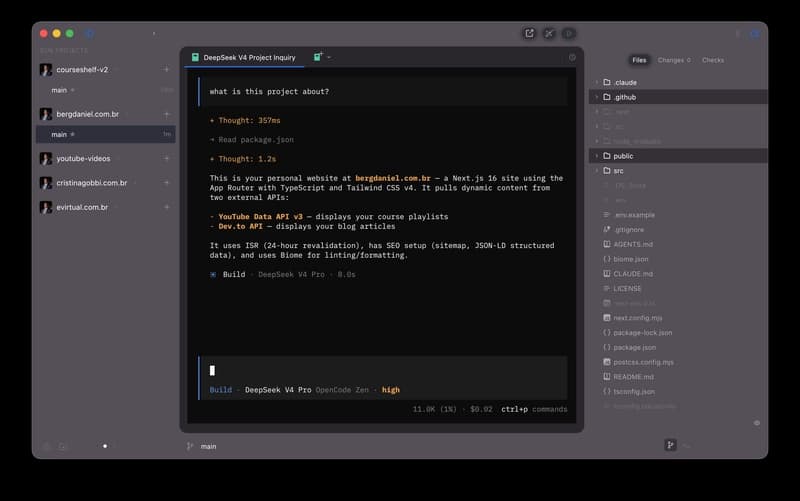Open the dropdown arrow next to new tab icon
Viewport: 800px width, 501px height.
(x=329, y=57)
